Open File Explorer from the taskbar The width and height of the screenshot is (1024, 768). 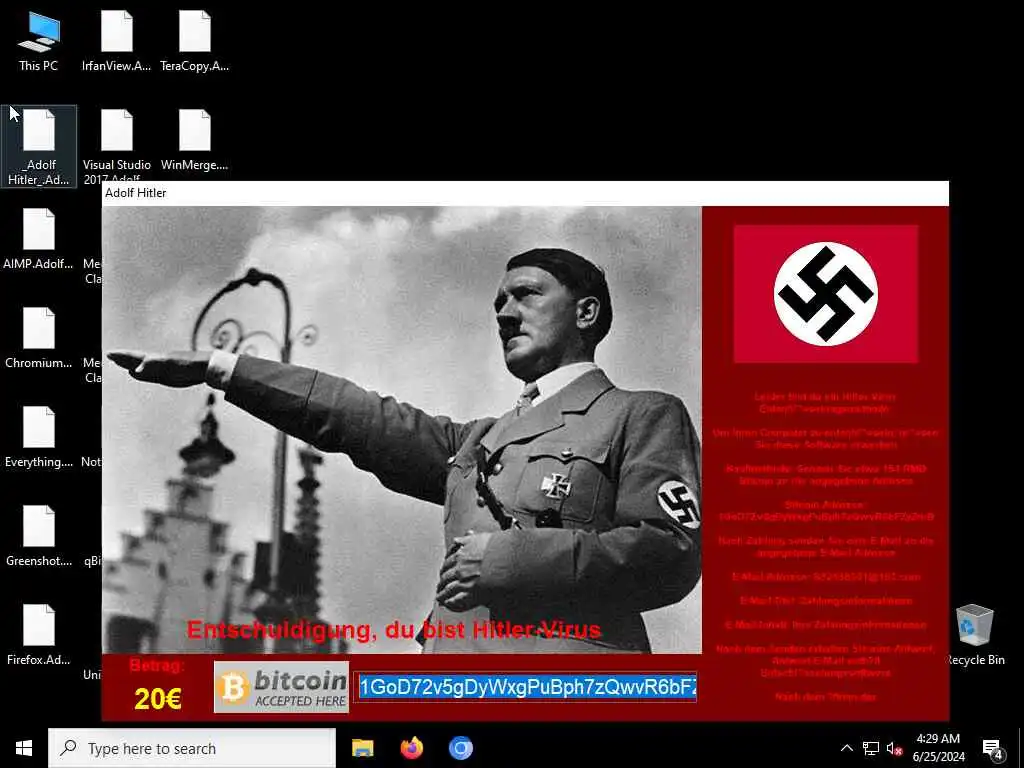tap(362, 748)
